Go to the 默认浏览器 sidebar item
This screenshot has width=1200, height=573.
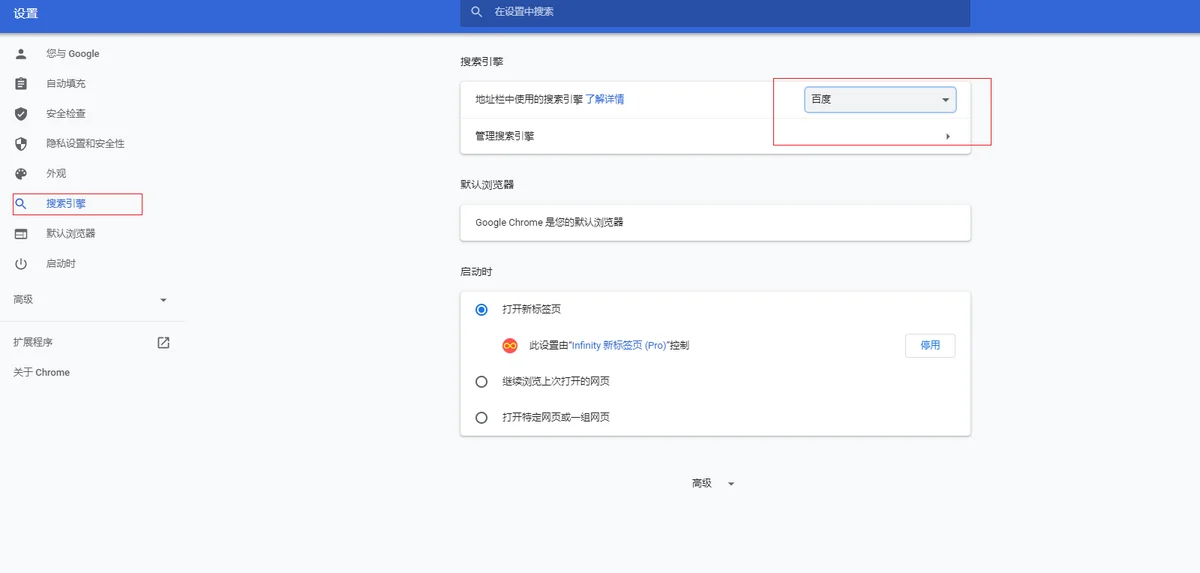click(x=71, y=234)
